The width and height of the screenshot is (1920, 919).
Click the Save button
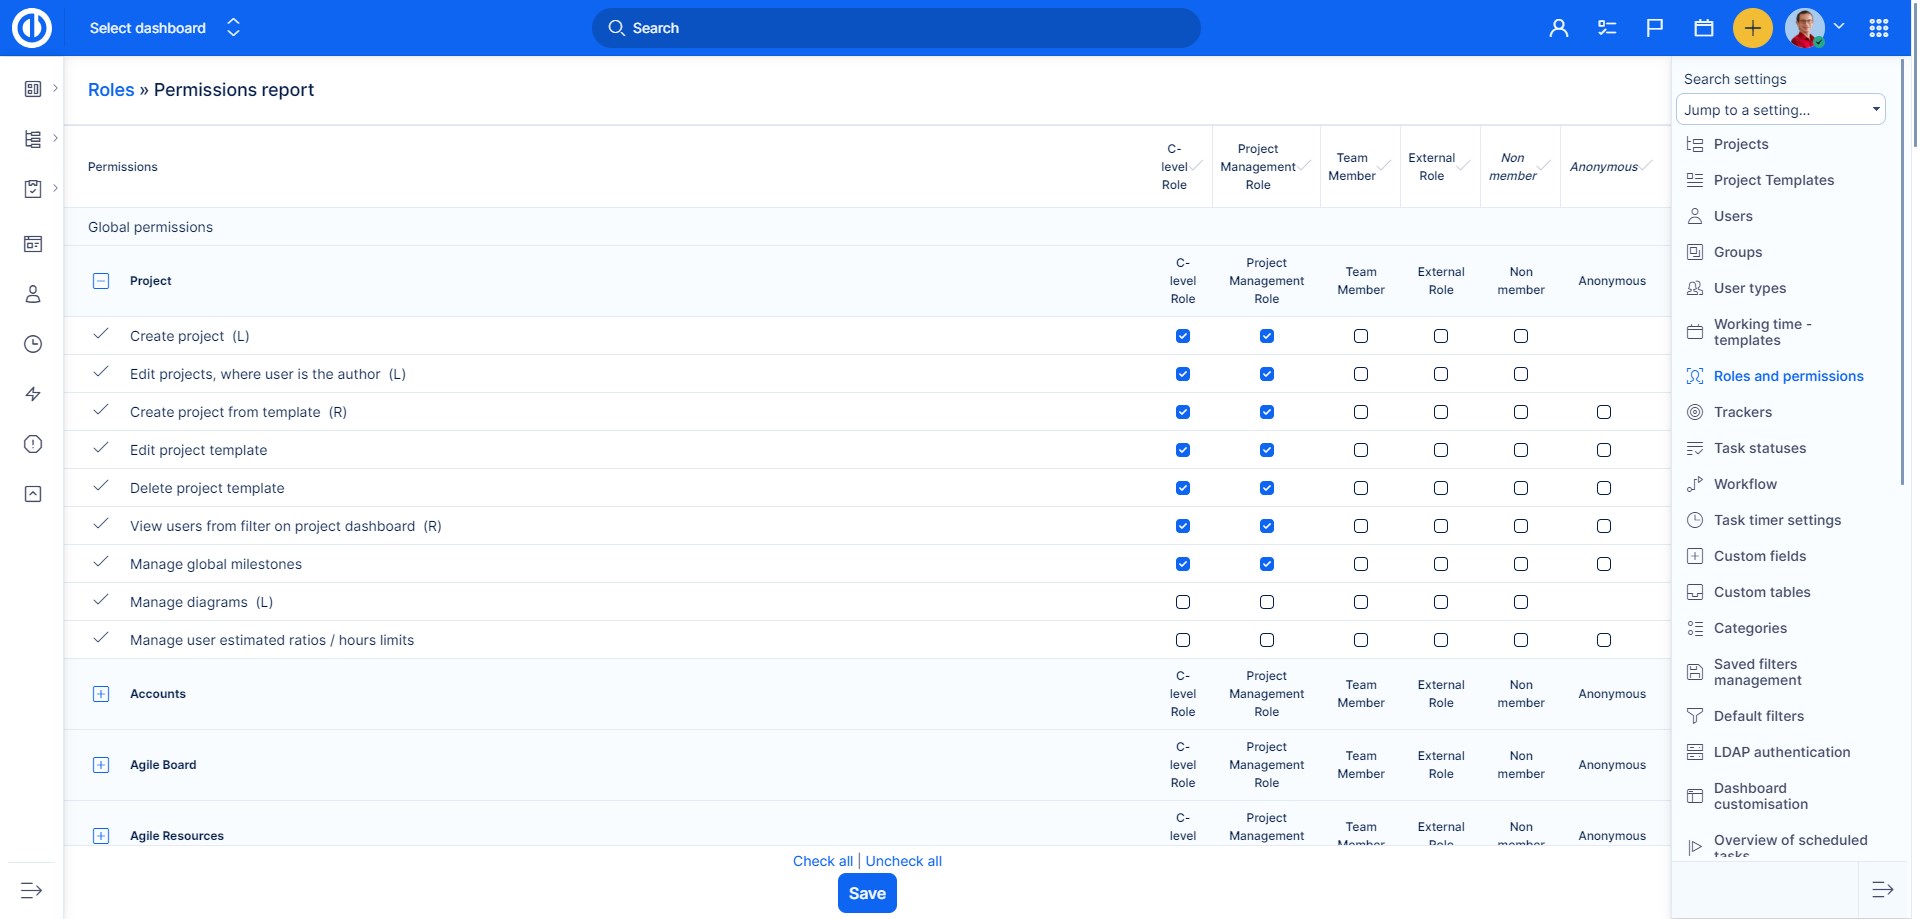[867, 893]
